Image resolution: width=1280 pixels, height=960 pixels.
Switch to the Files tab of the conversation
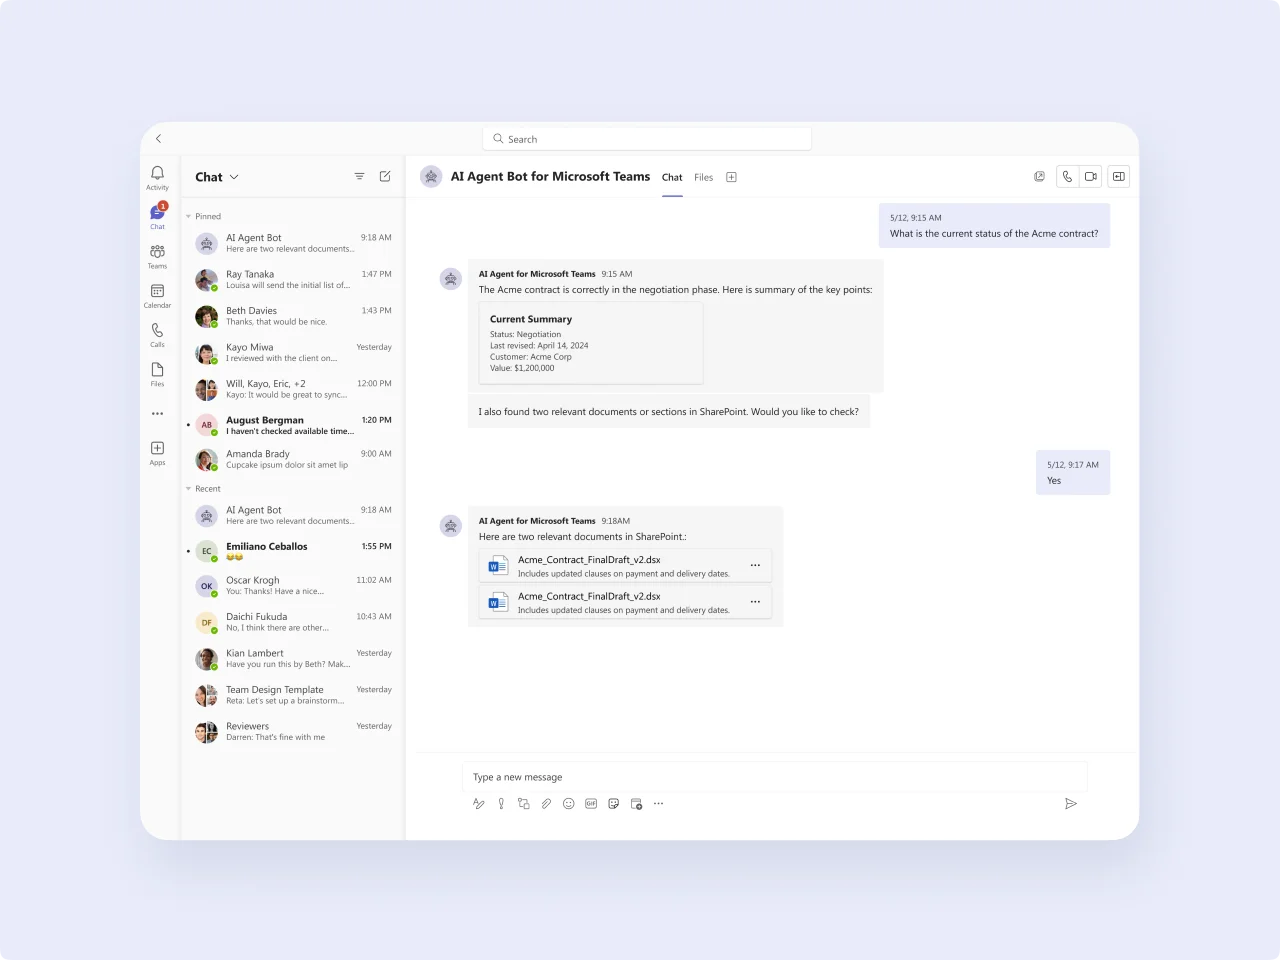tap(703, 177)
